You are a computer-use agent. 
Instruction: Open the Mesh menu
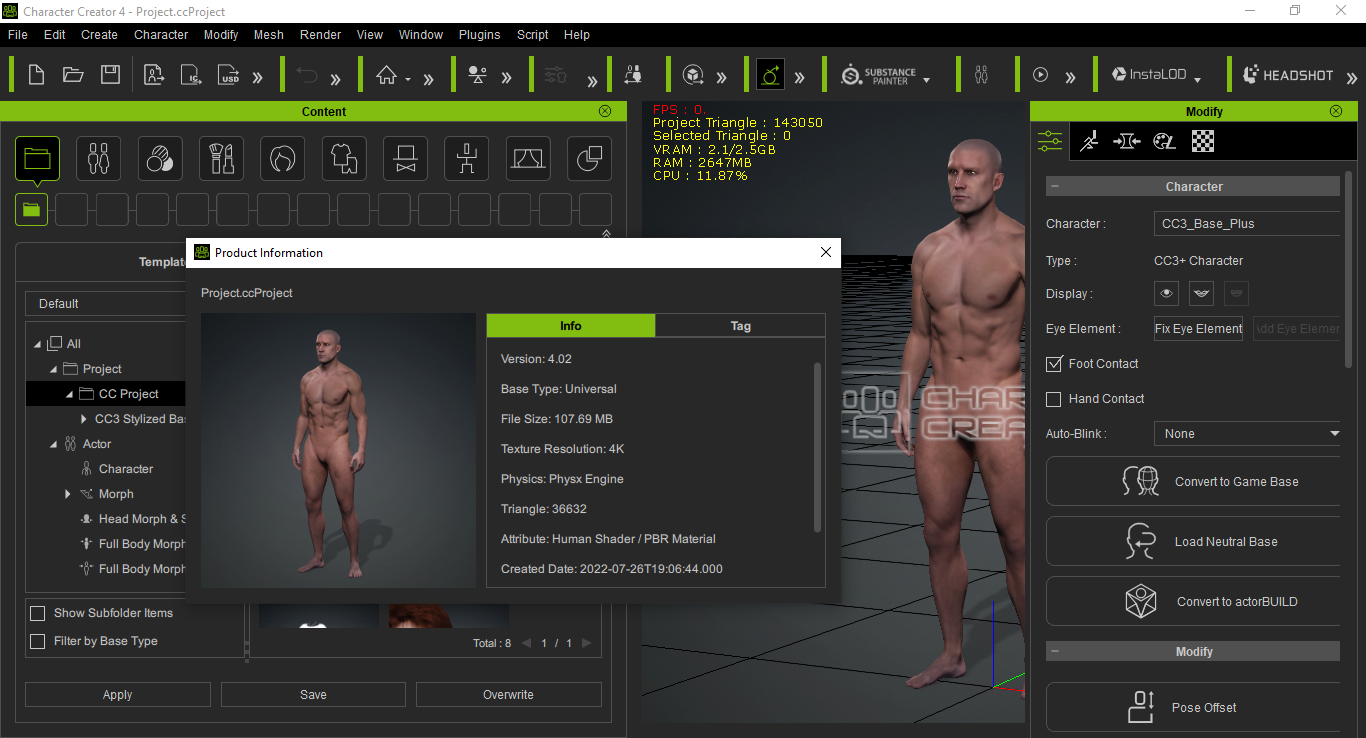(x=268, y=34)
